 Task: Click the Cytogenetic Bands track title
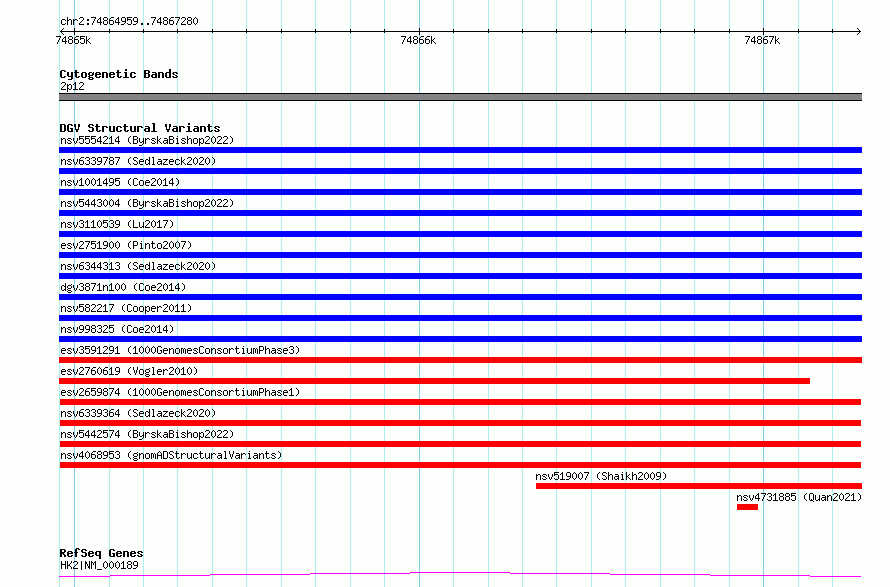tap(119, 74)
